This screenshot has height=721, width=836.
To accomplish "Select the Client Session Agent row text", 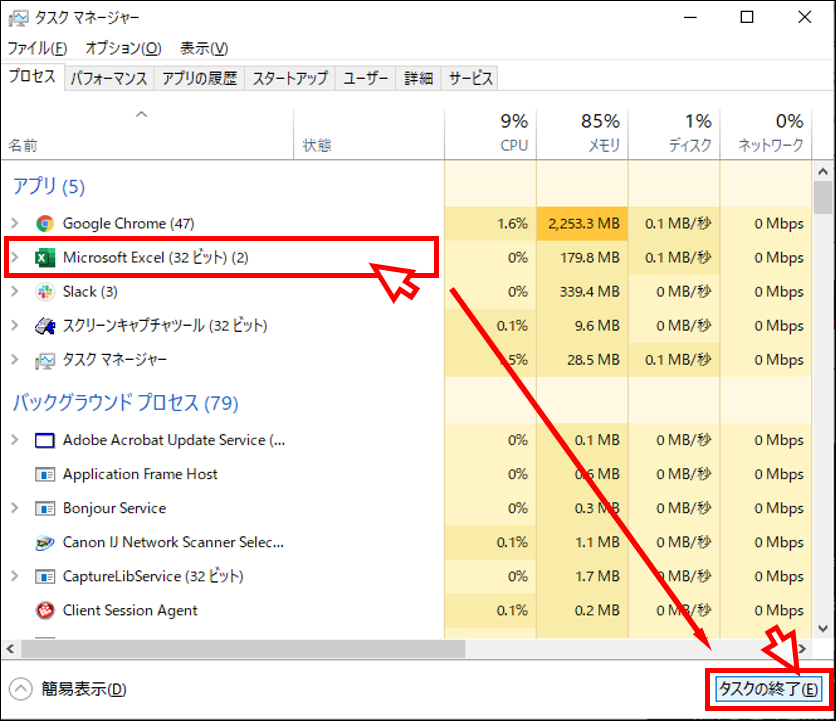I will coord(130,610).
